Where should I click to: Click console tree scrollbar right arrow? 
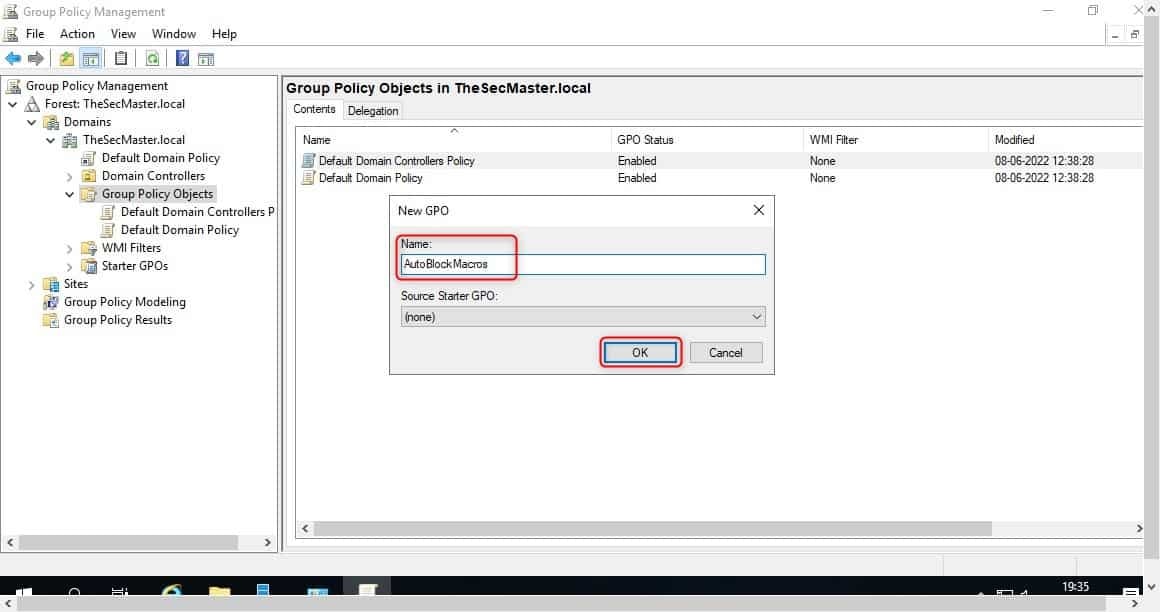(268, 542)
